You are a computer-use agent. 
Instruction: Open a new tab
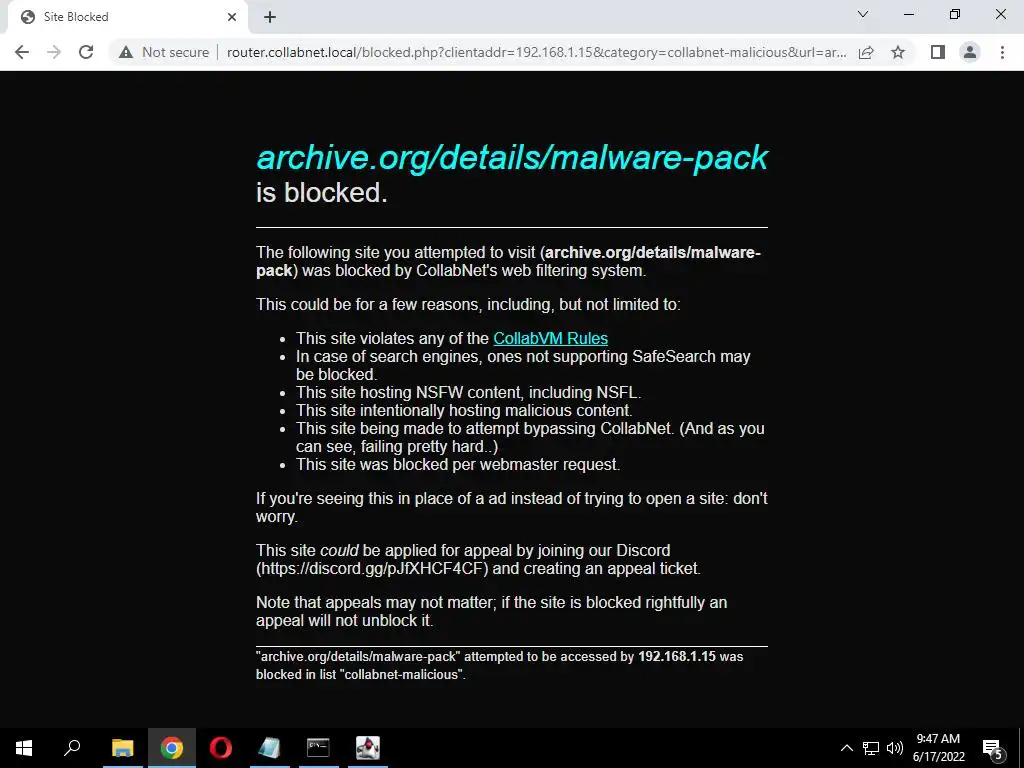[270, 17]
